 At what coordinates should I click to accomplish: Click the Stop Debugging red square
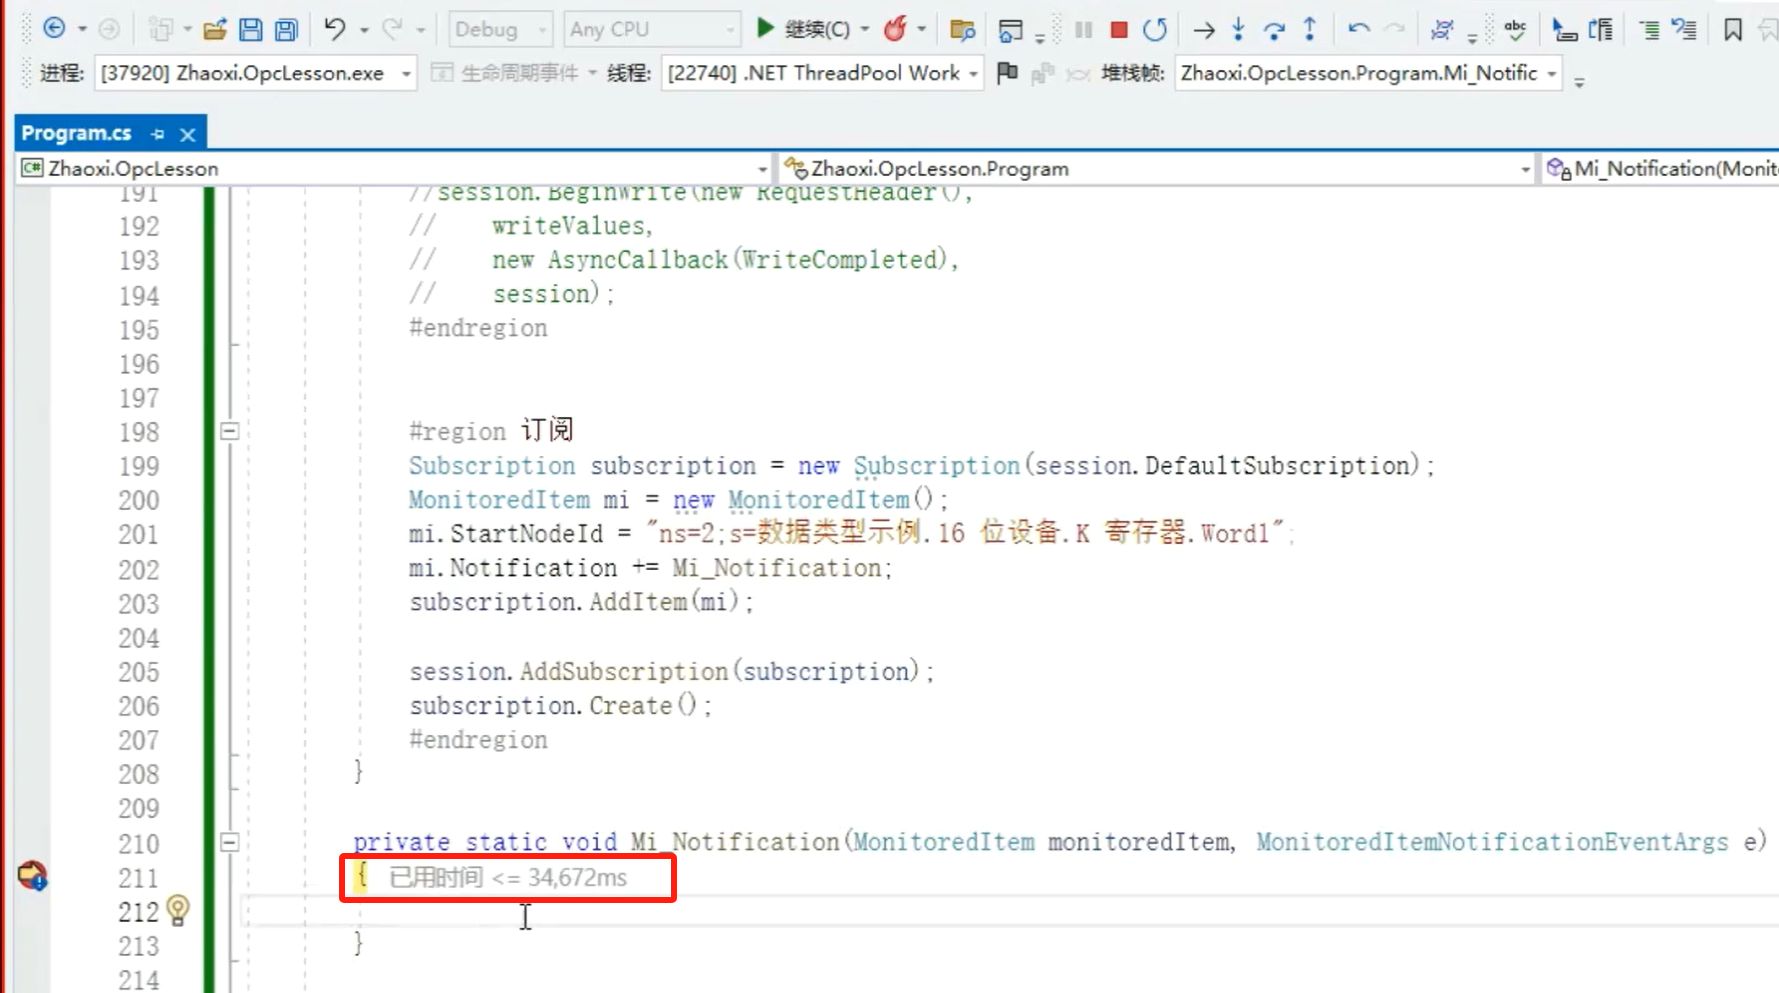(1119, 30)
